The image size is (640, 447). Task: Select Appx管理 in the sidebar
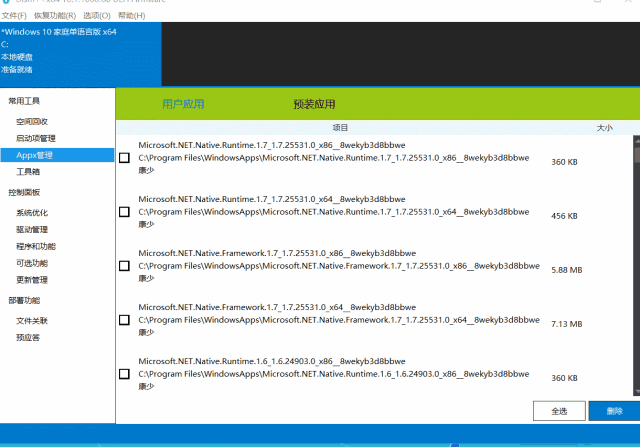point(58,155)
